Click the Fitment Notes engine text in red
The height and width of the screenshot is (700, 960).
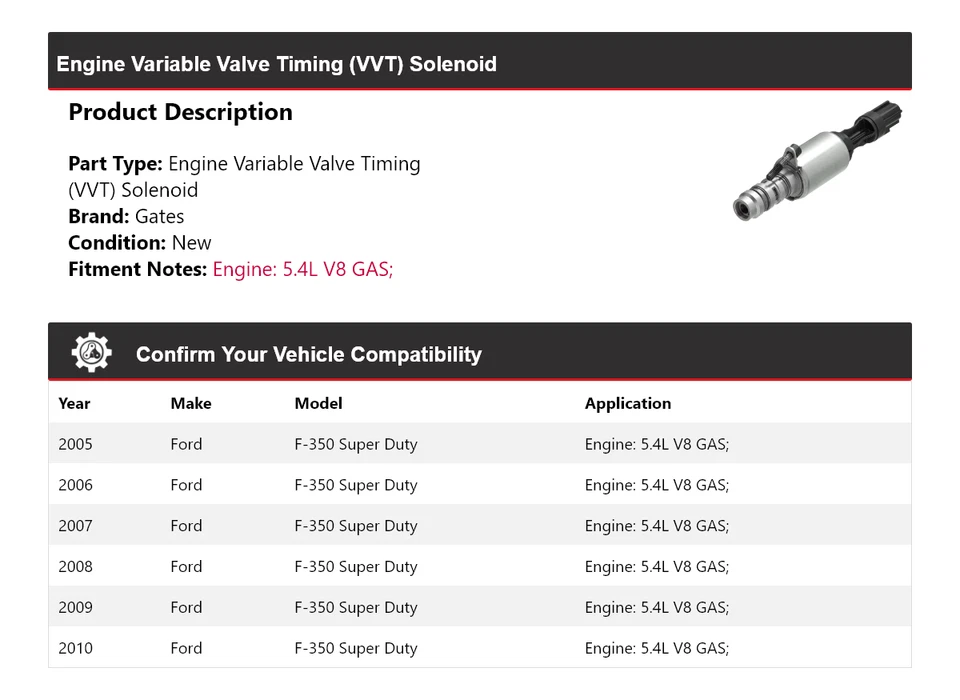[302, 269]
